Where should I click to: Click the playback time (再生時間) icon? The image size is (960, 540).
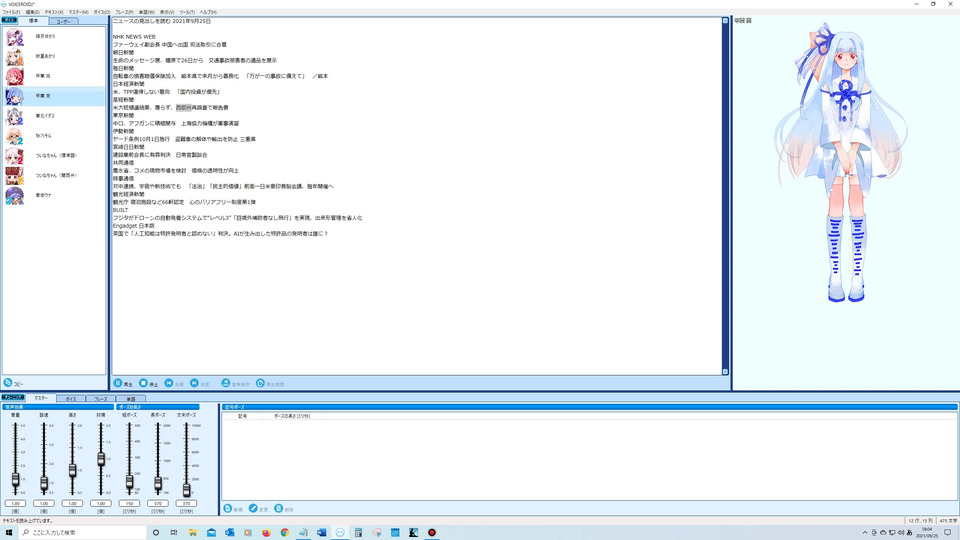click(x=260, y=383)
